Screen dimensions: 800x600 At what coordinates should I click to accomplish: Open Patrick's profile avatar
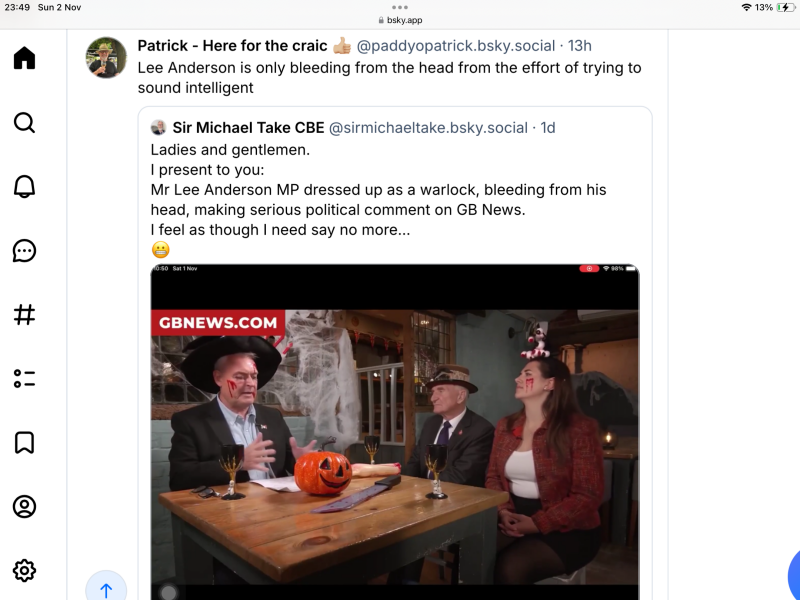tap(106, 57)
